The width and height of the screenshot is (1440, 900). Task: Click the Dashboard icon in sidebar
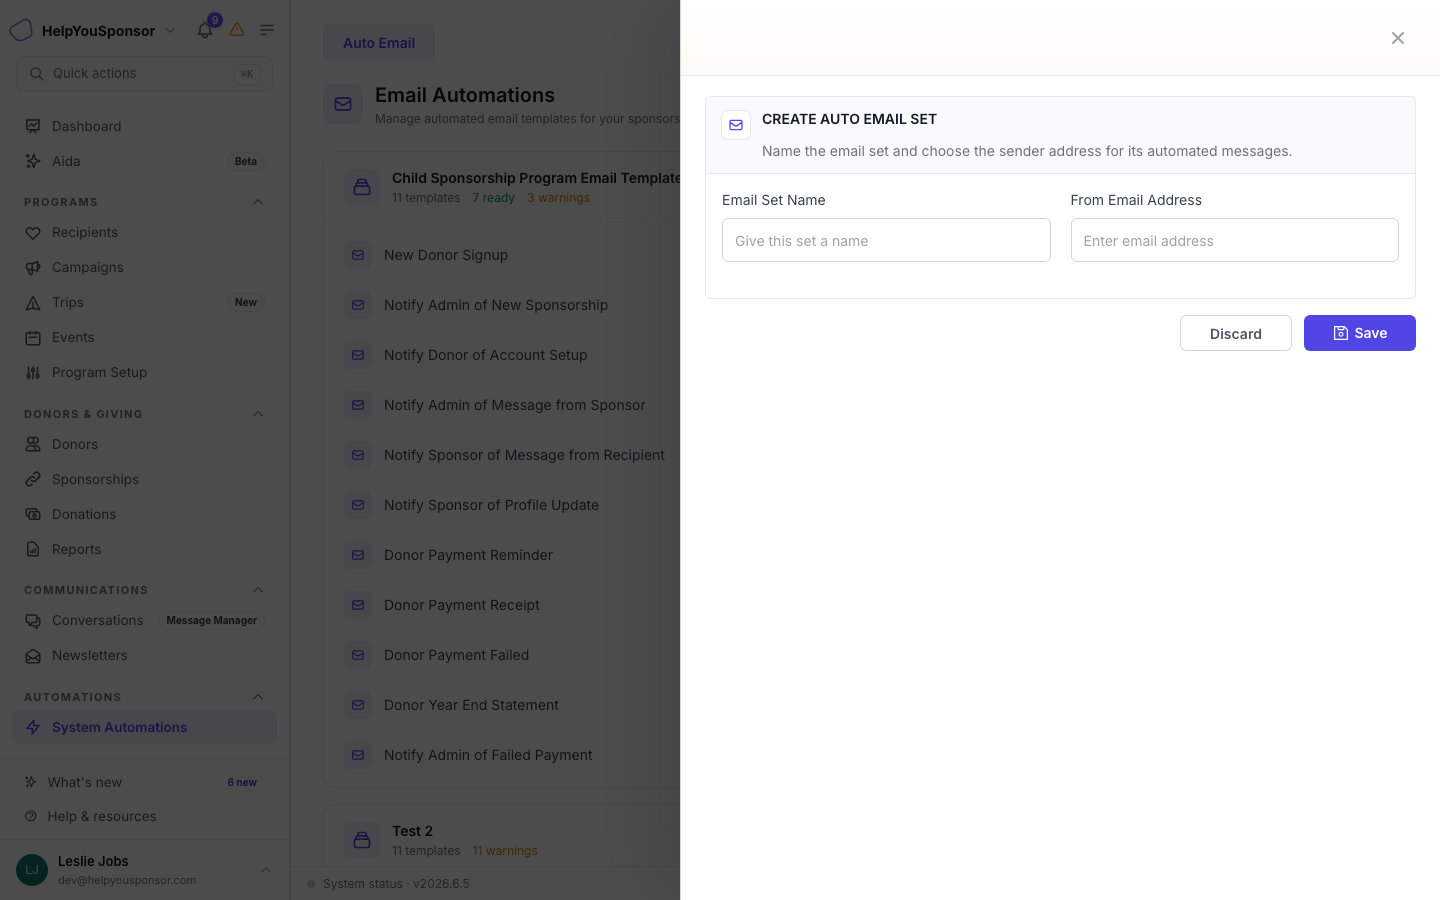coord(33,126)
